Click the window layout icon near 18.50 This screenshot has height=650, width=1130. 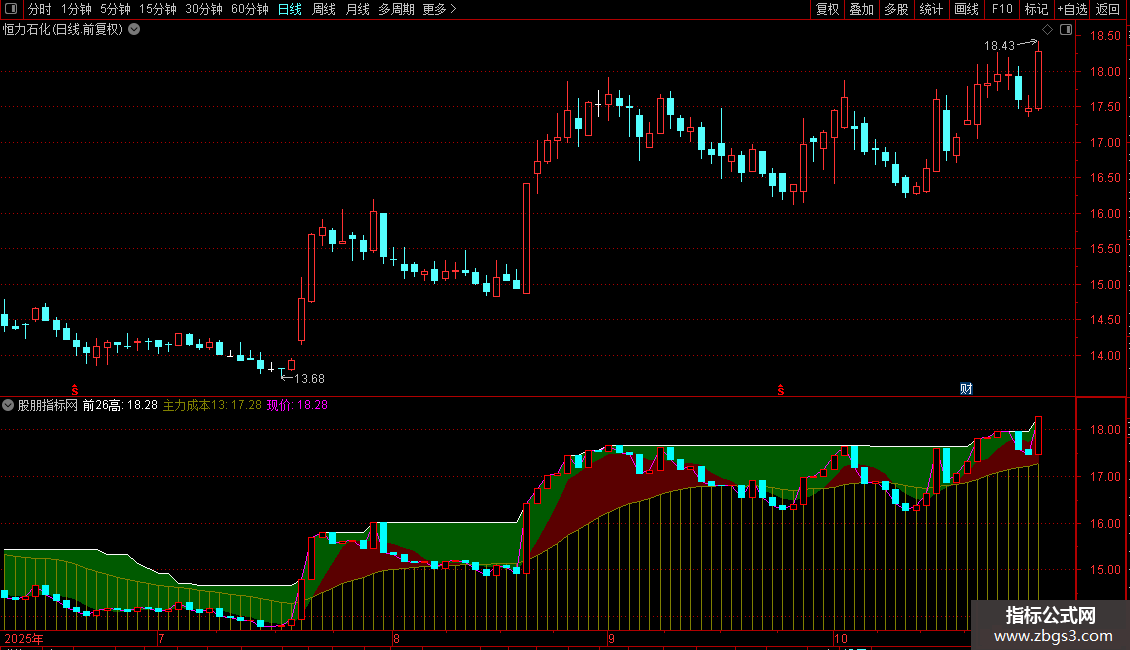click(x=1066, y=29)
